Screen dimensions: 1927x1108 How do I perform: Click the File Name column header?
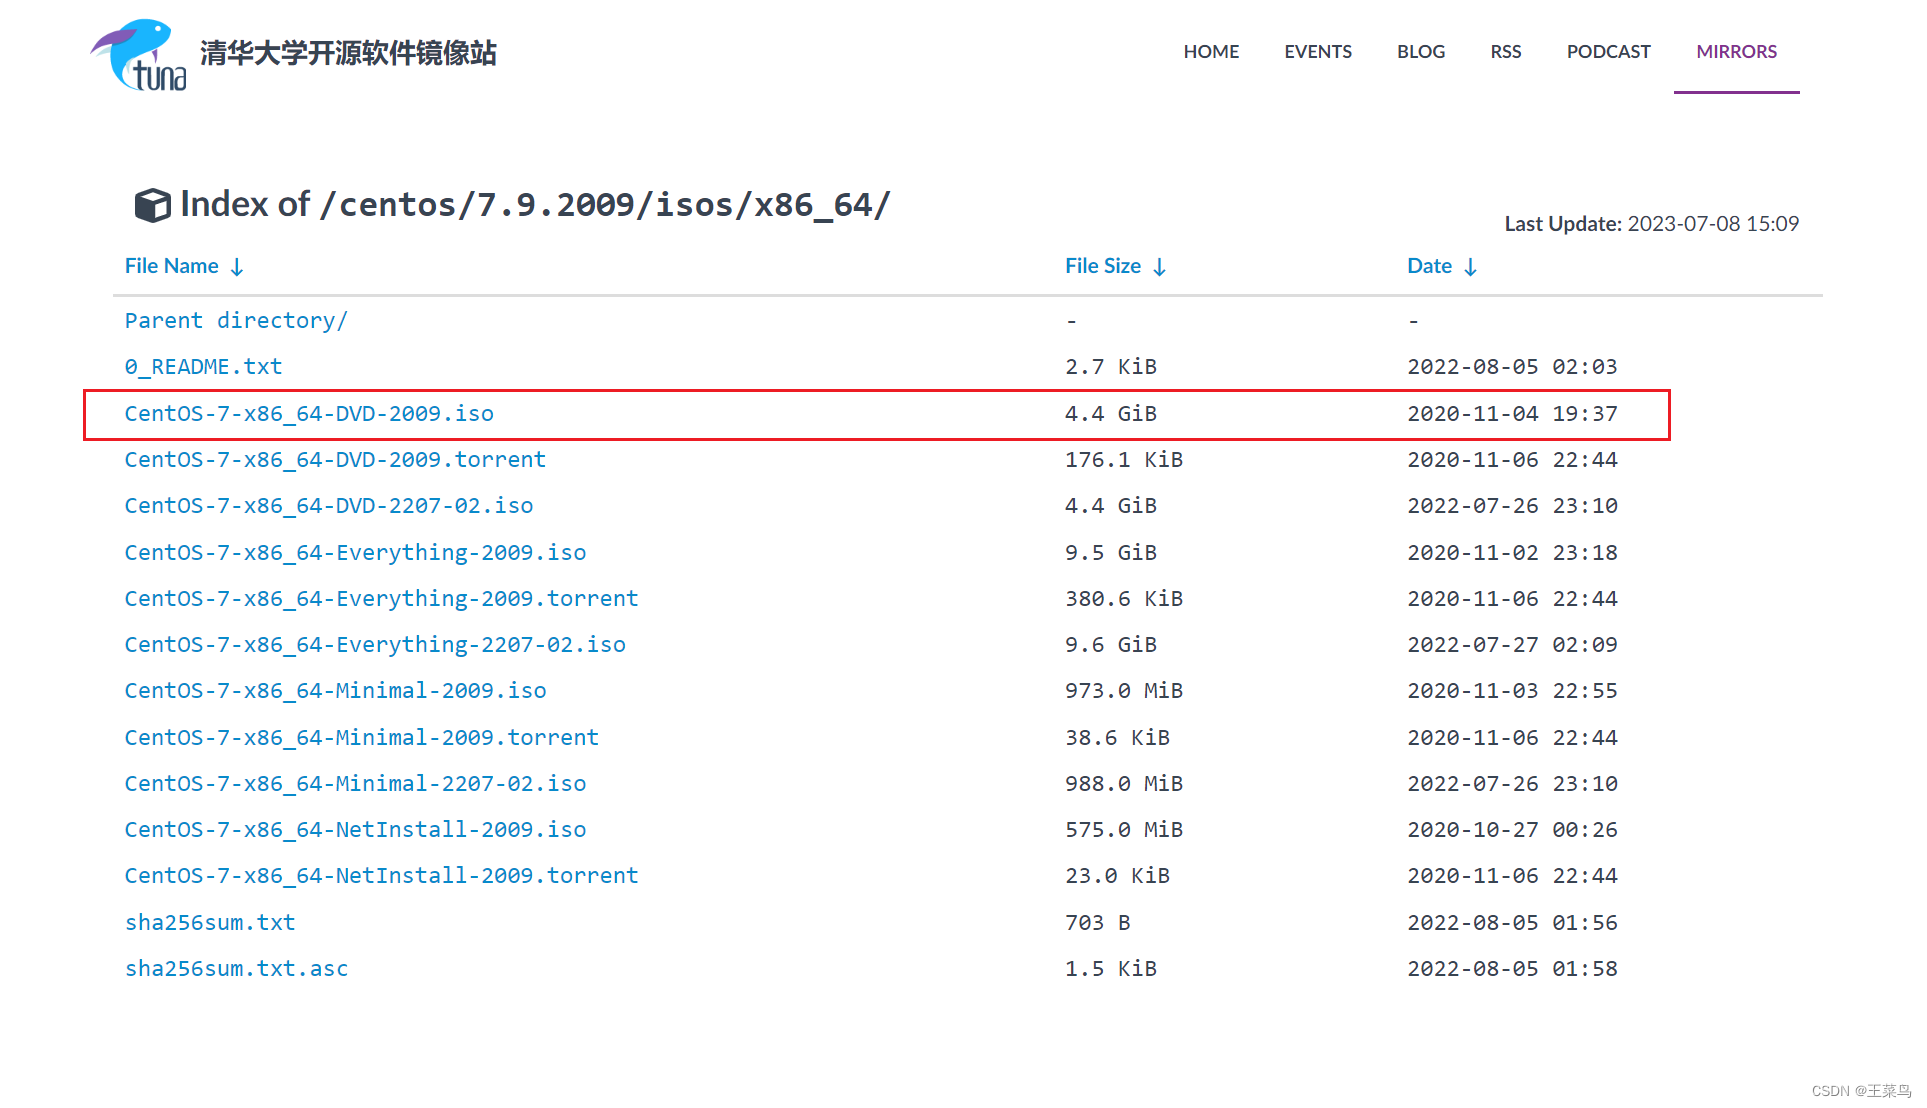pos(171,266)
